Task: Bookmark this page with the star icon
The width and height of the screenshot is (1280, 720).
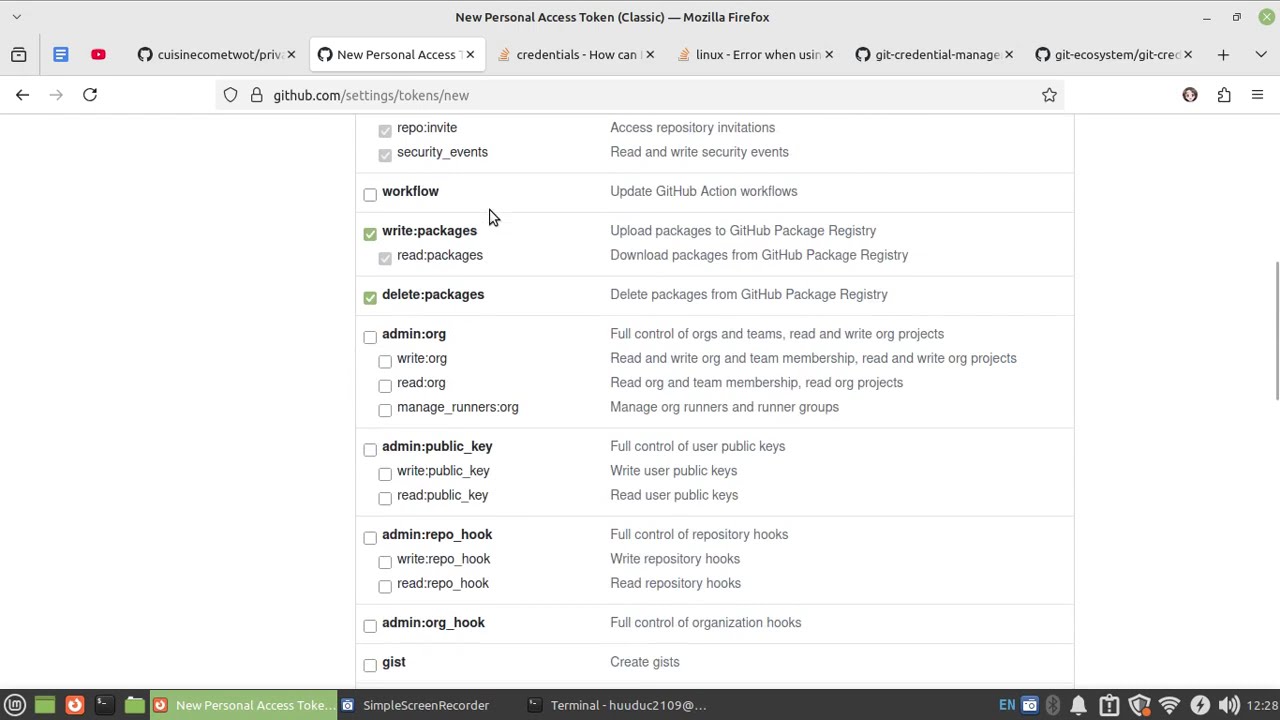Action: point(1049,95)
